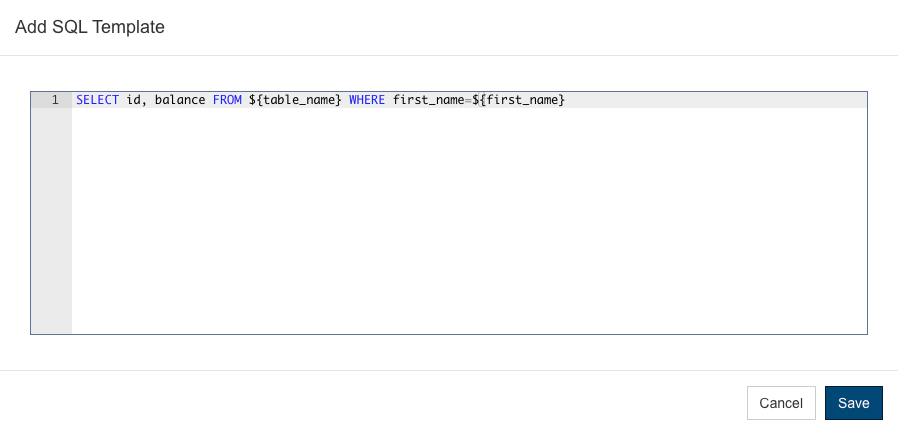The height and width of the screenshot is (435, 898).
Task: Click first_name before the equals sign
Action: (x=428, y=100)
